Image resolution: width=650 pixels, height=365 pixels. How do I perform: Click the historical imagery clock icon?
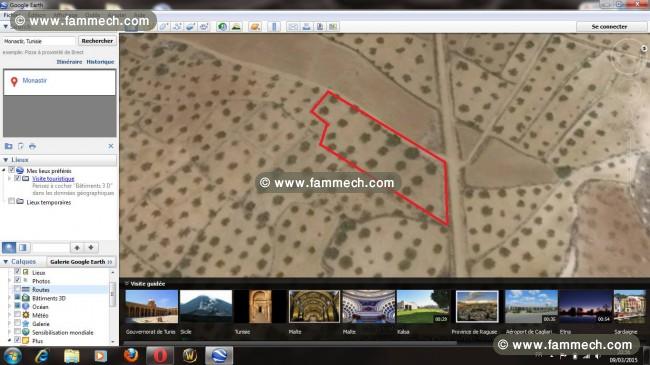tap(222, 27)
